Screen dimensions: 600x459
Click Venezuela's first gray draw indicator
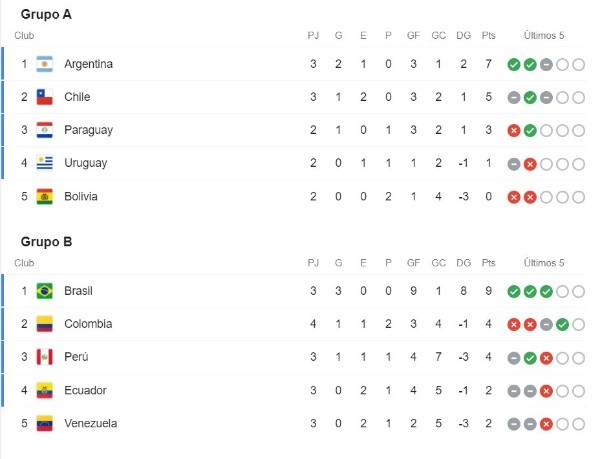(x=513, y=423)
